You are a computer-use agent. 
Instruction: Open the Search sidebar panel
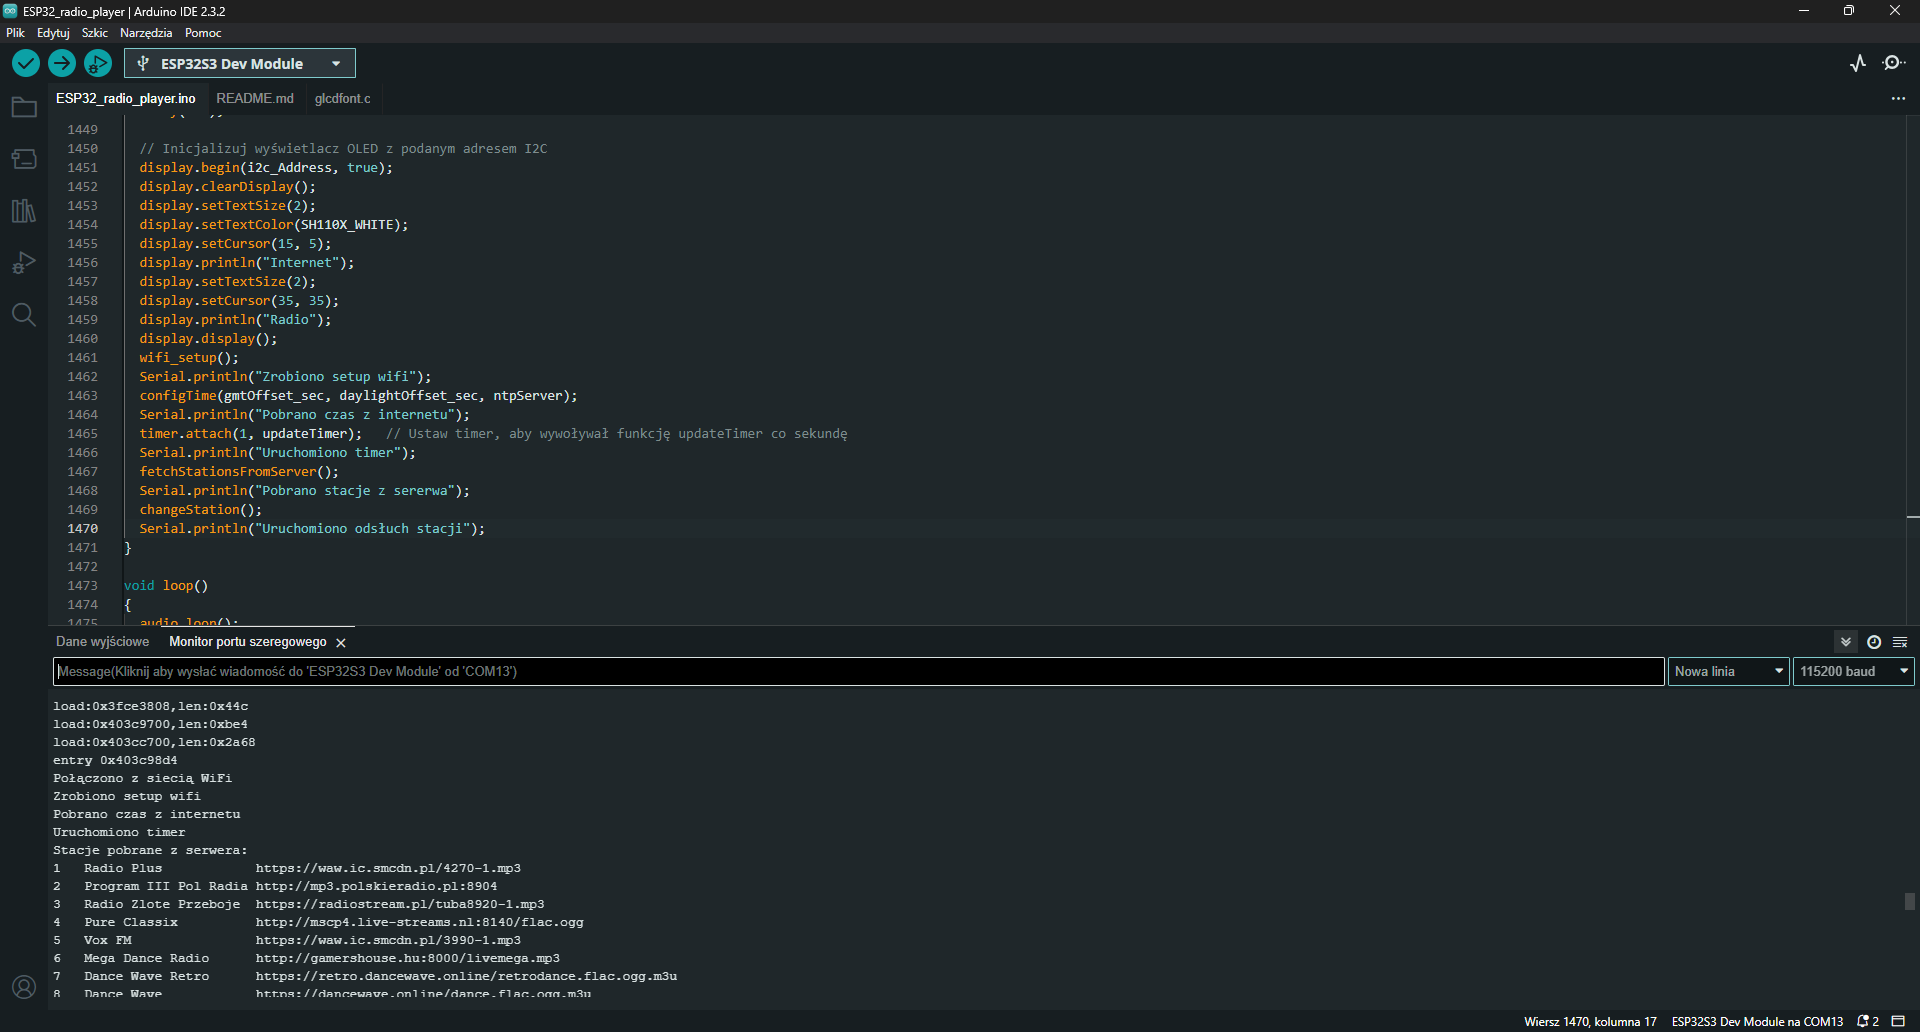click(x=24, y=315)
